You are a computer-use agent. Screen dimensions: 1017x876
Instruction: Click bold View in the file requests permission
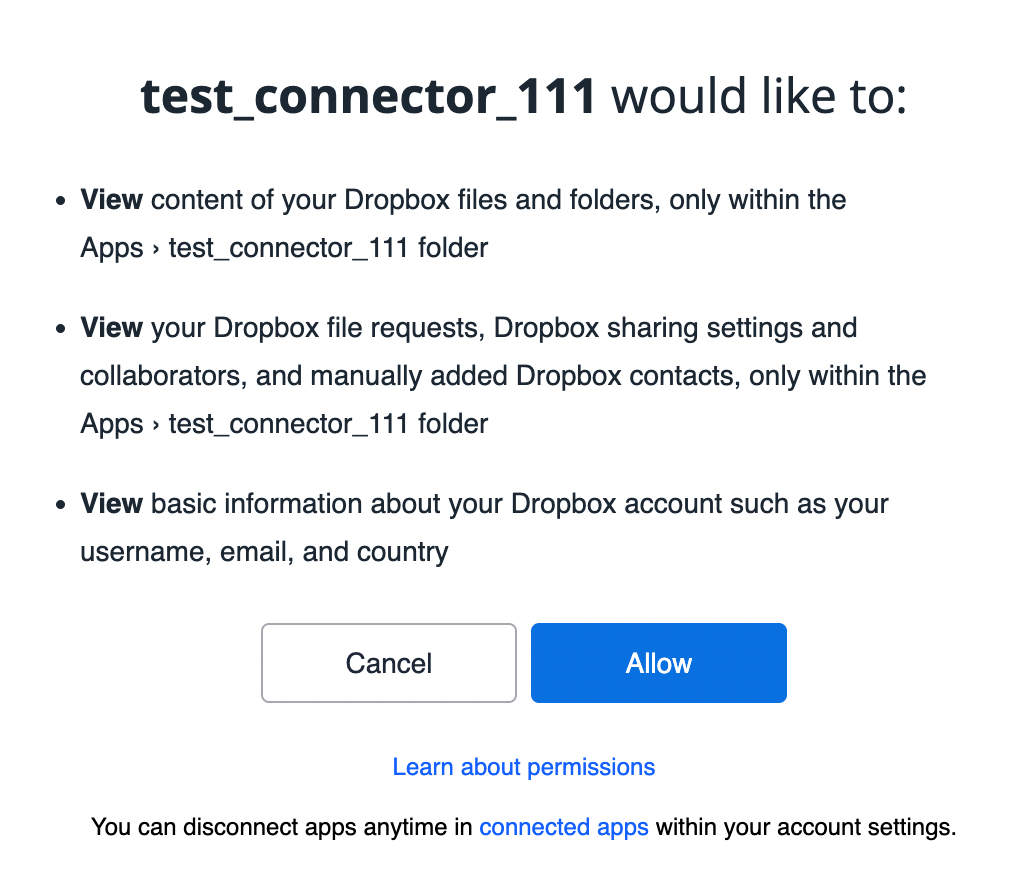click(112, 328)
